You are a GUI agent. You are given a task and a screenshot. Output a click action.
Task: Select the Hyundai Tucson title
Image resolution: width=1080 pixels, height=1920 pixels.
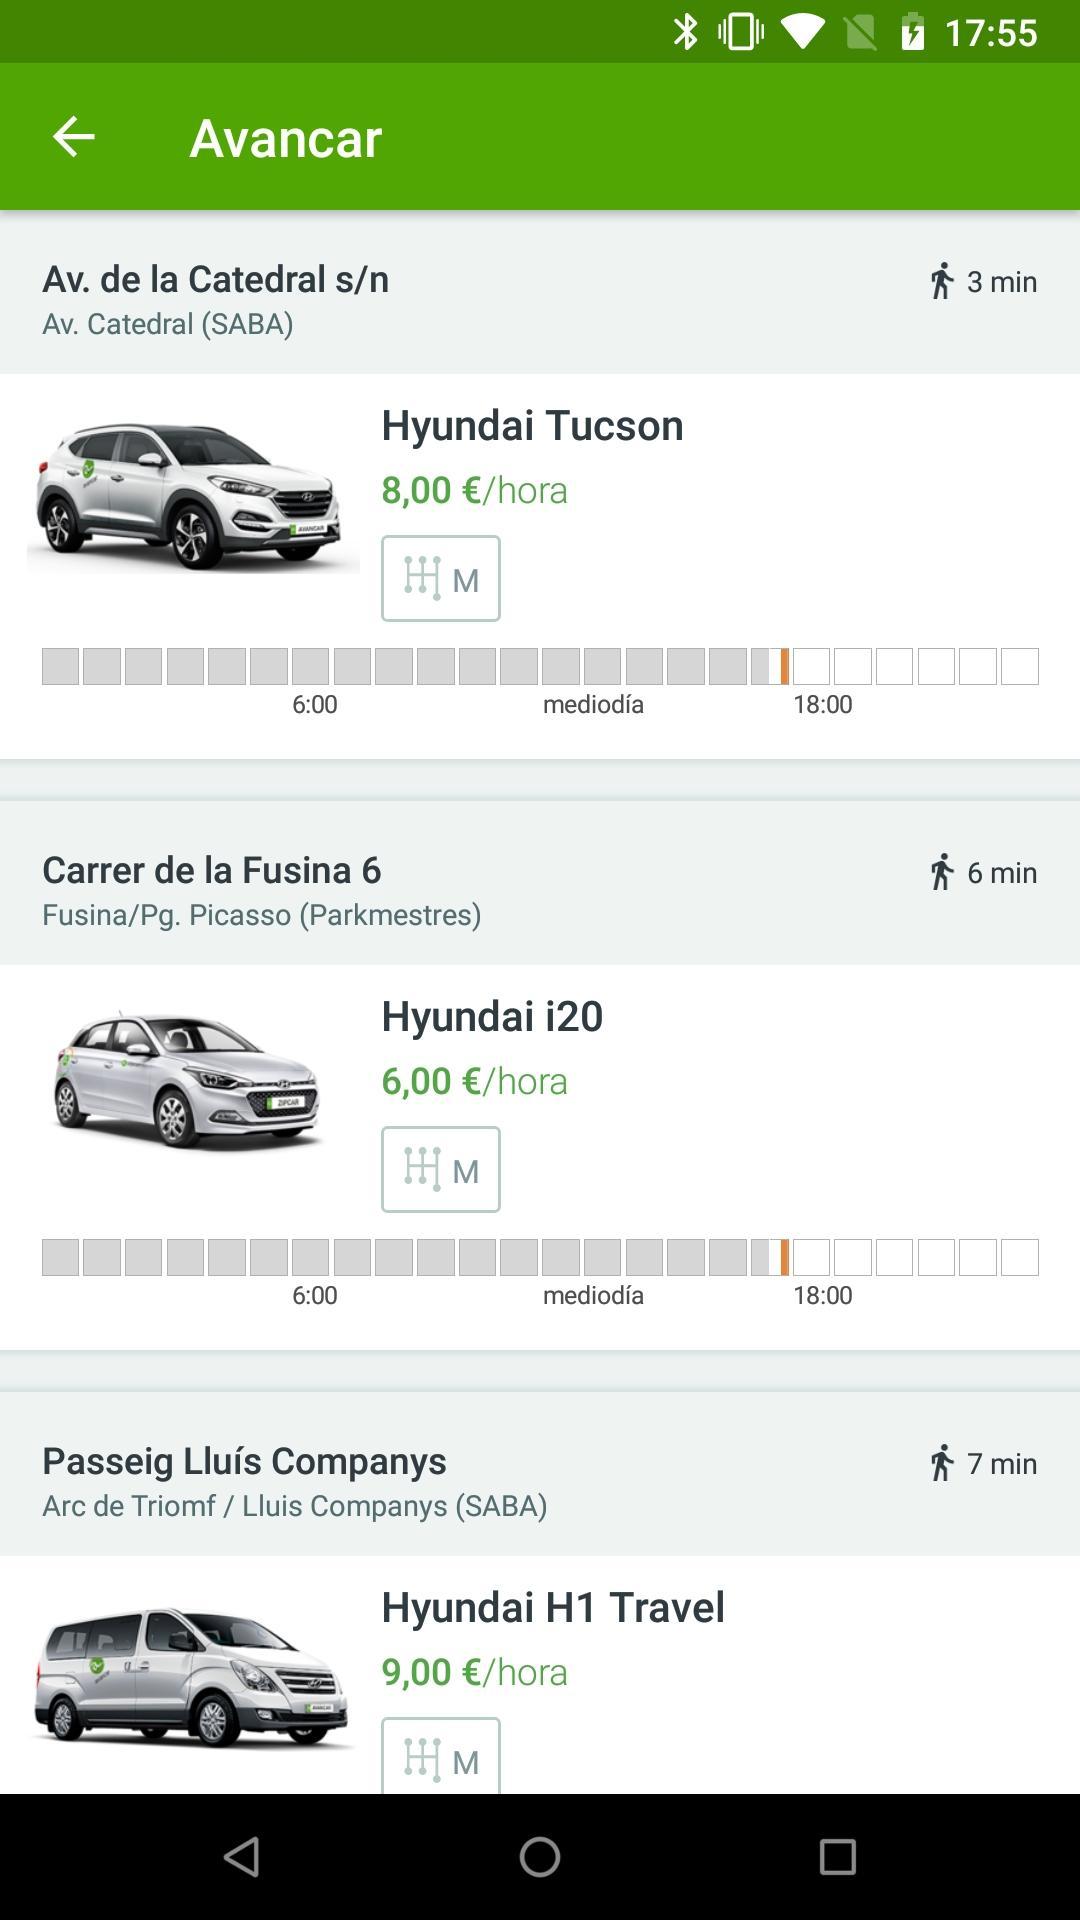[532, 425]
